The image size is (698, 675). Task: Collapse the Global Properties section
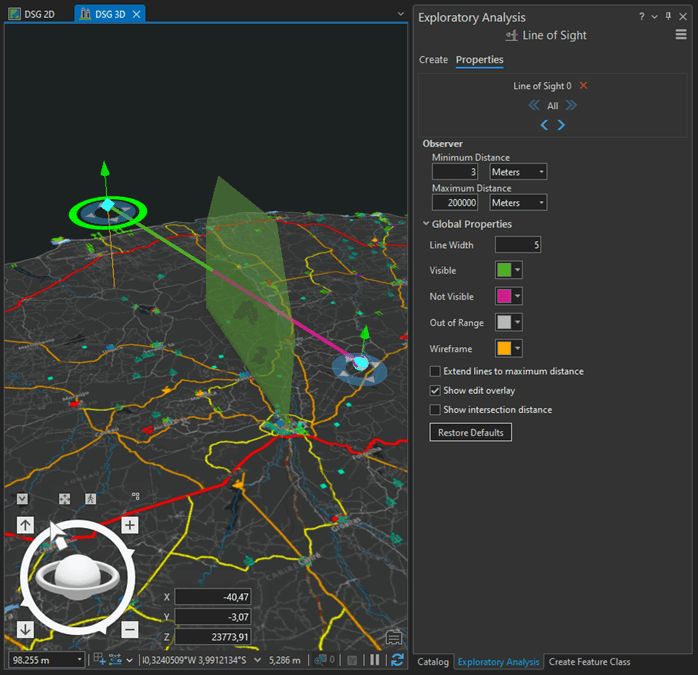point(426,224)
